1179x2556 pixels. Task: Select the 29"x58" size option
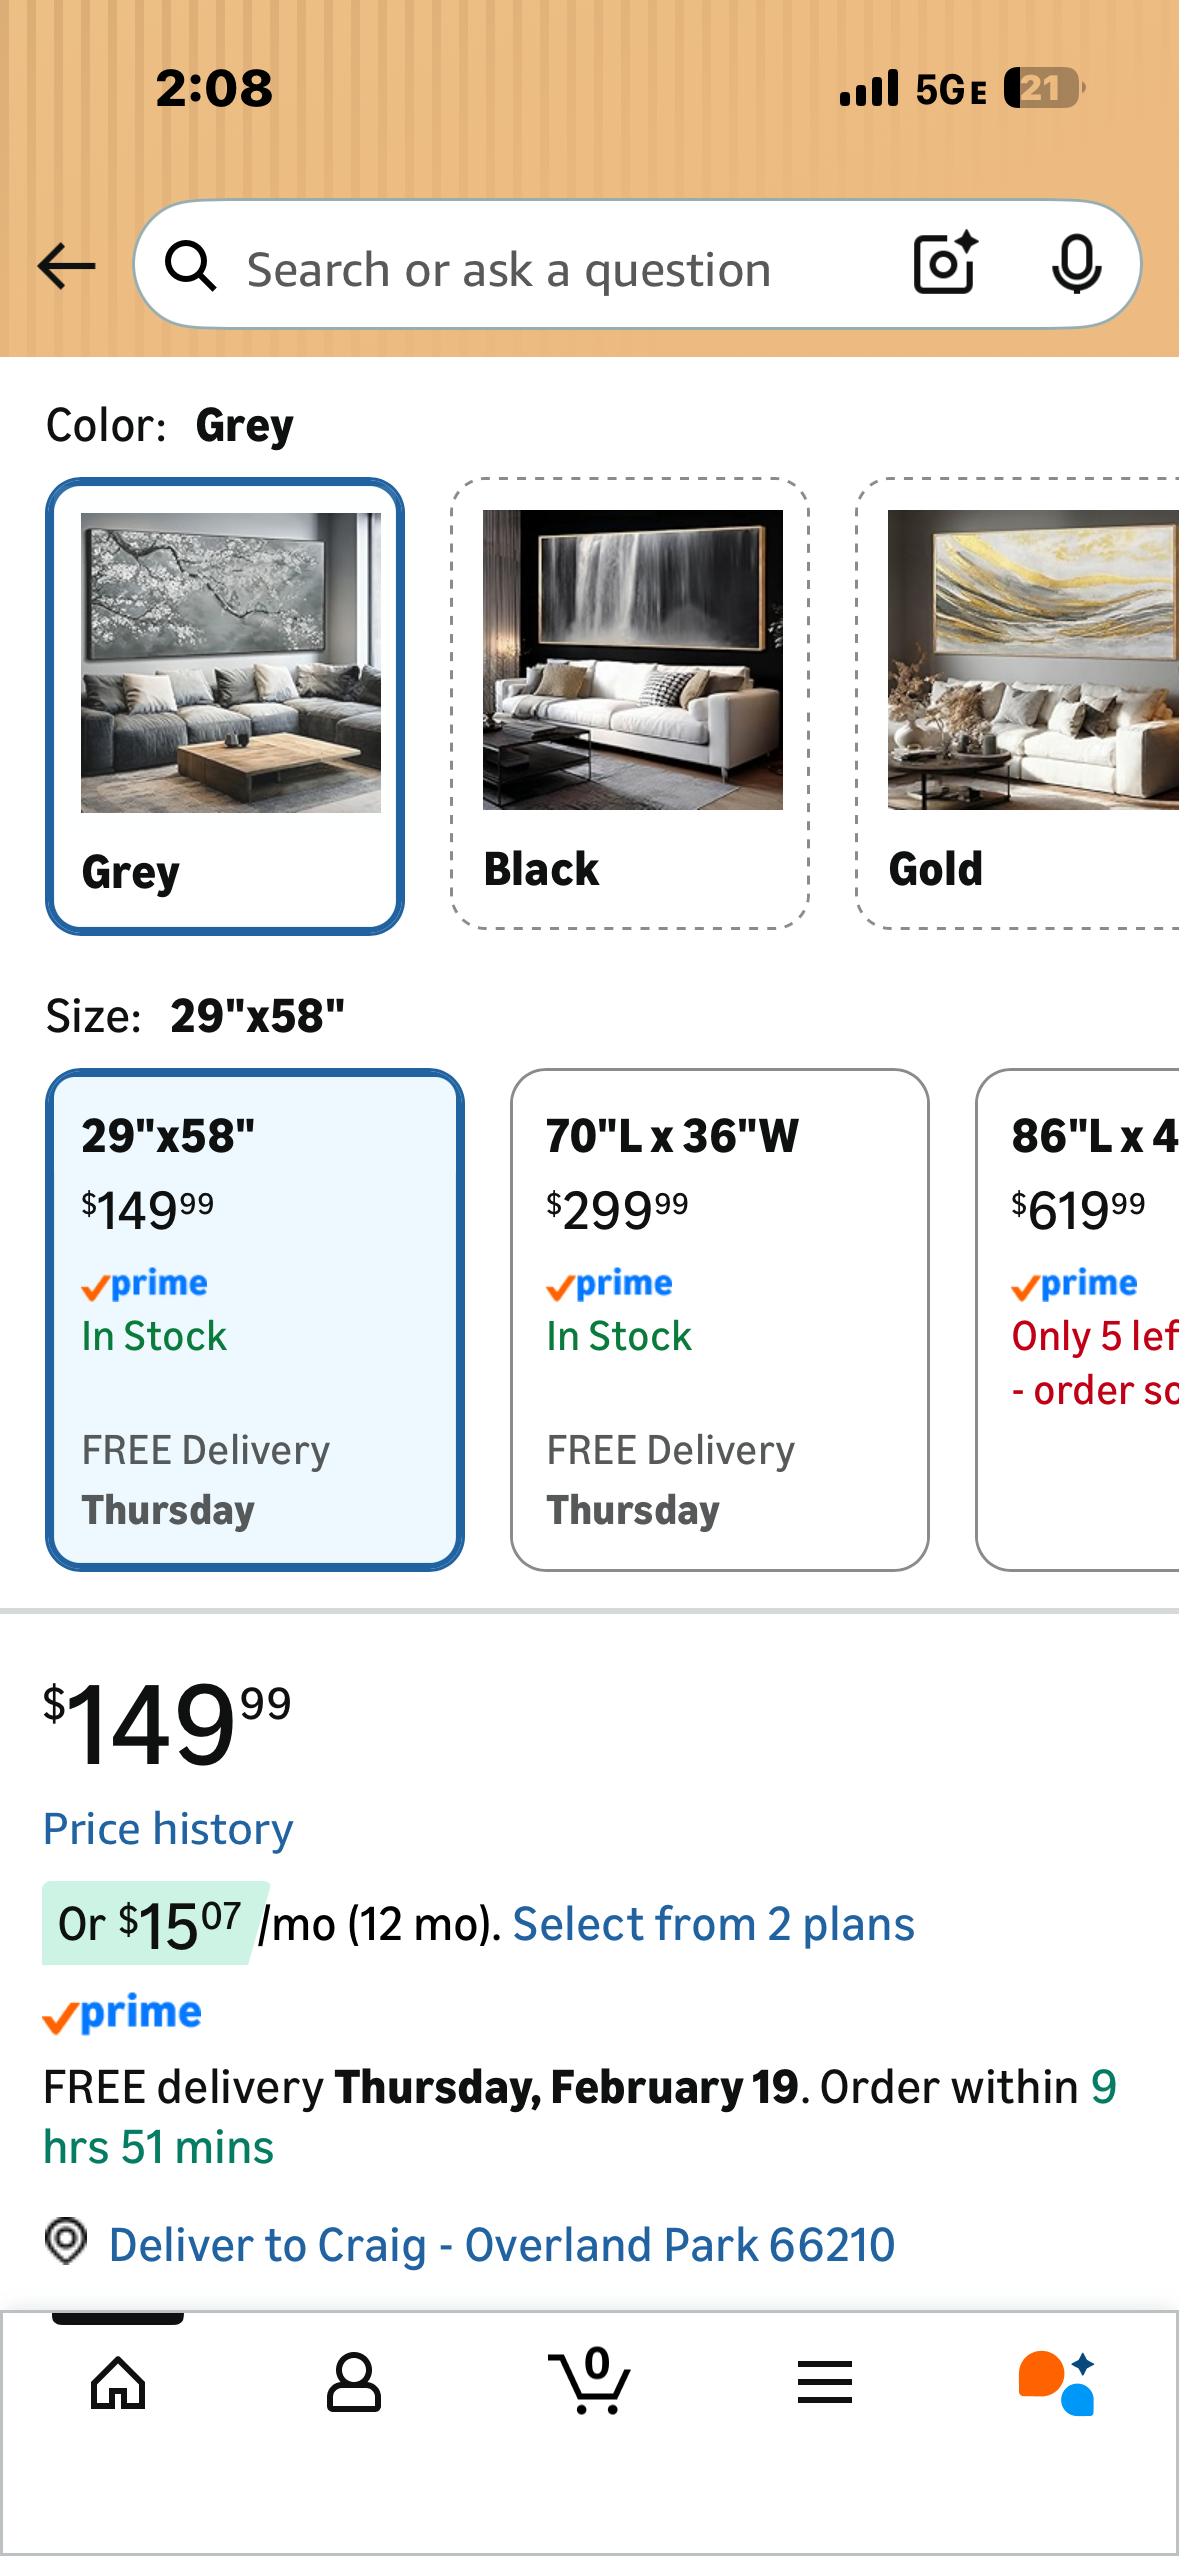pos(255,1319)
